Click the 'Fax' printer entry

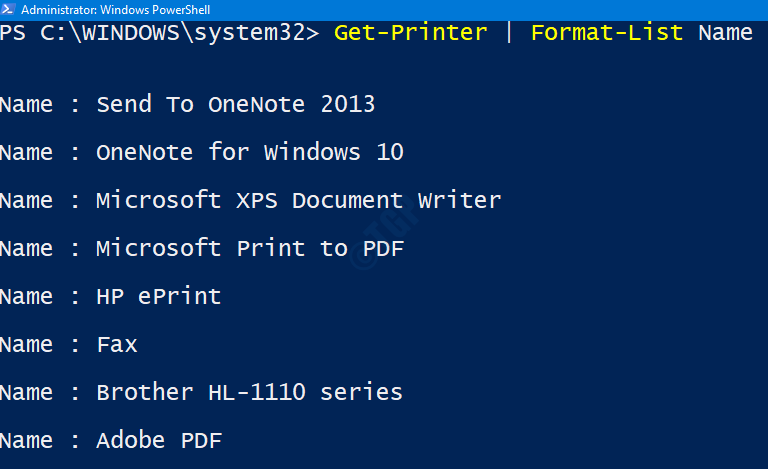point(117,345)
